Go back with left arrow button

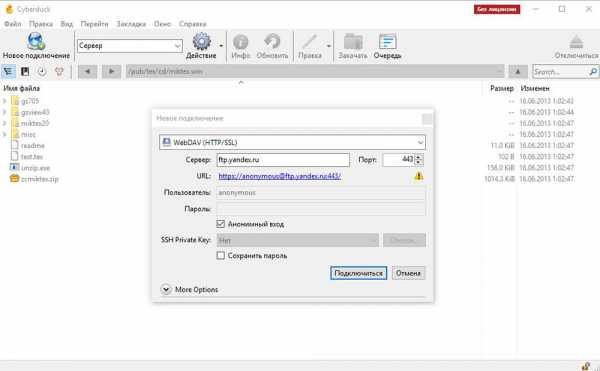pyautogui.click(x=87, y=72)
